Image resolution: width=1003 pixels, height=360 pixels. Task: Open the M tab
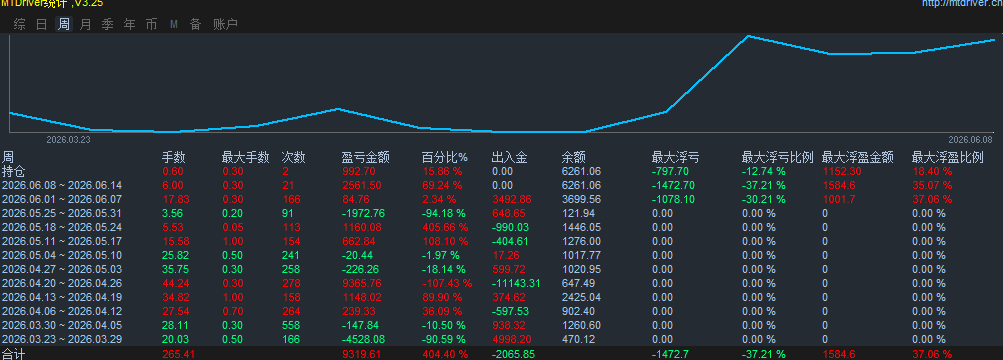coord(174,25)
